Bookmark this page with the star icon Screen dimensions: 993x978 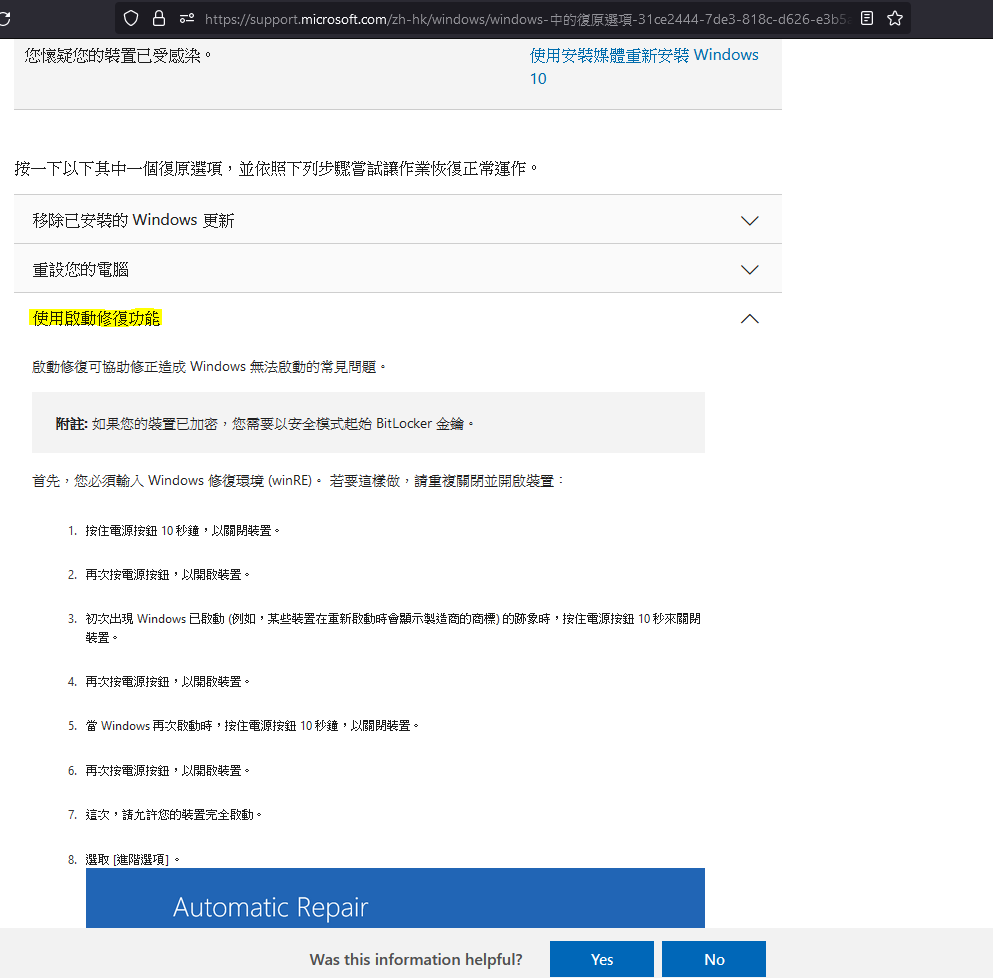(895, 18)
